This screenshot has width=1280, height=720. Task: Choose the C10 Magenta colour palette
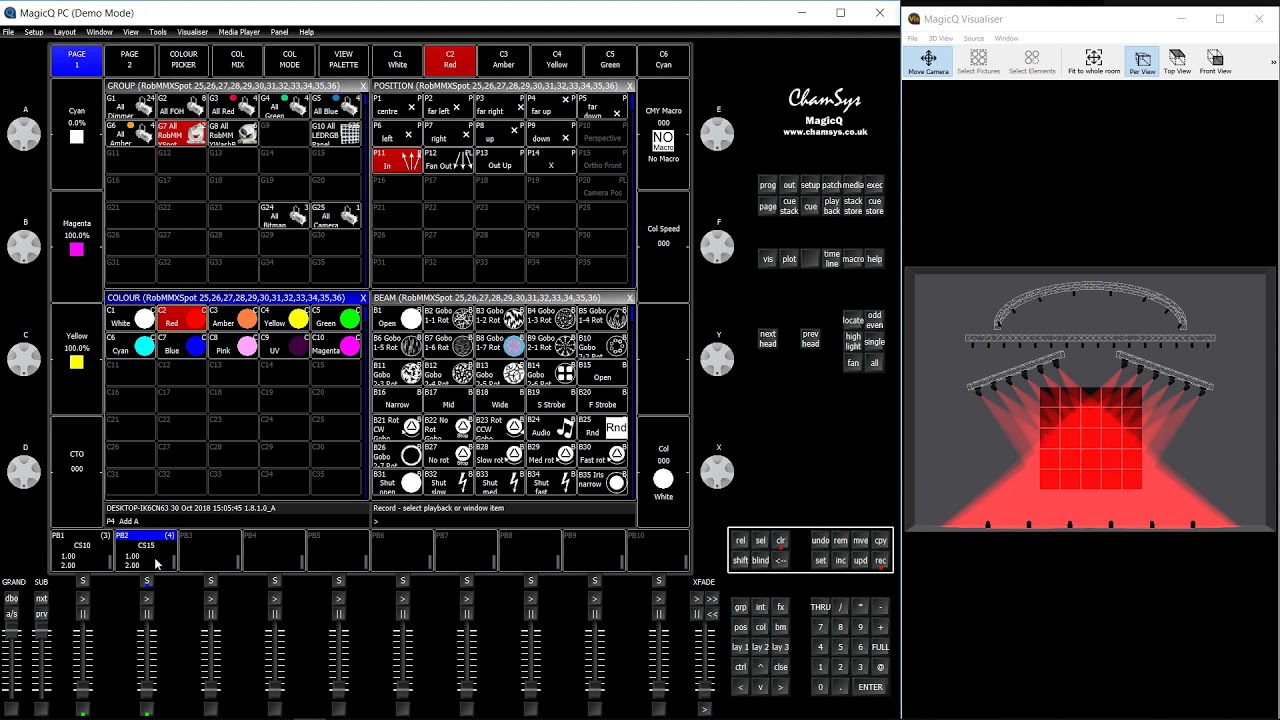(336, 345)
